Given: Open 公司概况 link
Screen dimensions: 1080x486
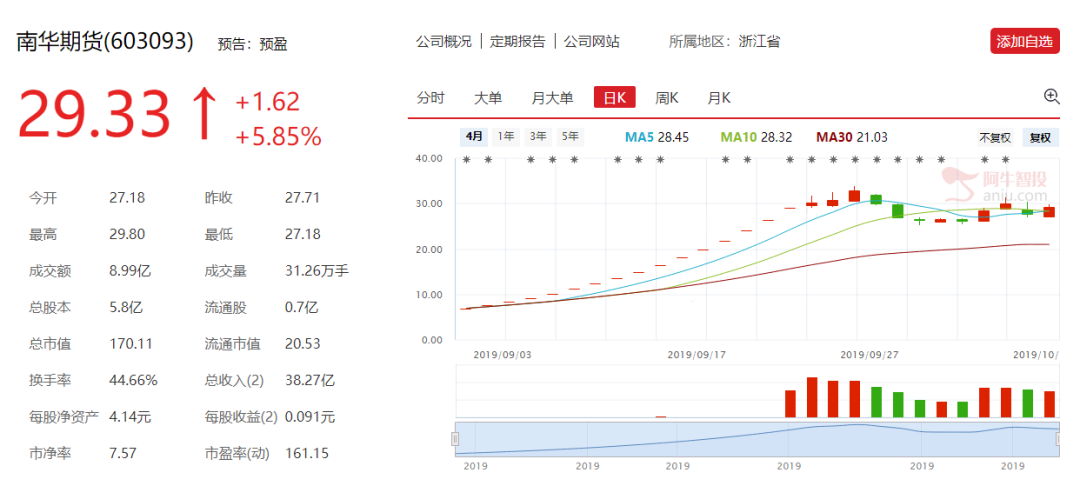Looking at the screenshot, I should pyautogui.click(x=444, y=42).
